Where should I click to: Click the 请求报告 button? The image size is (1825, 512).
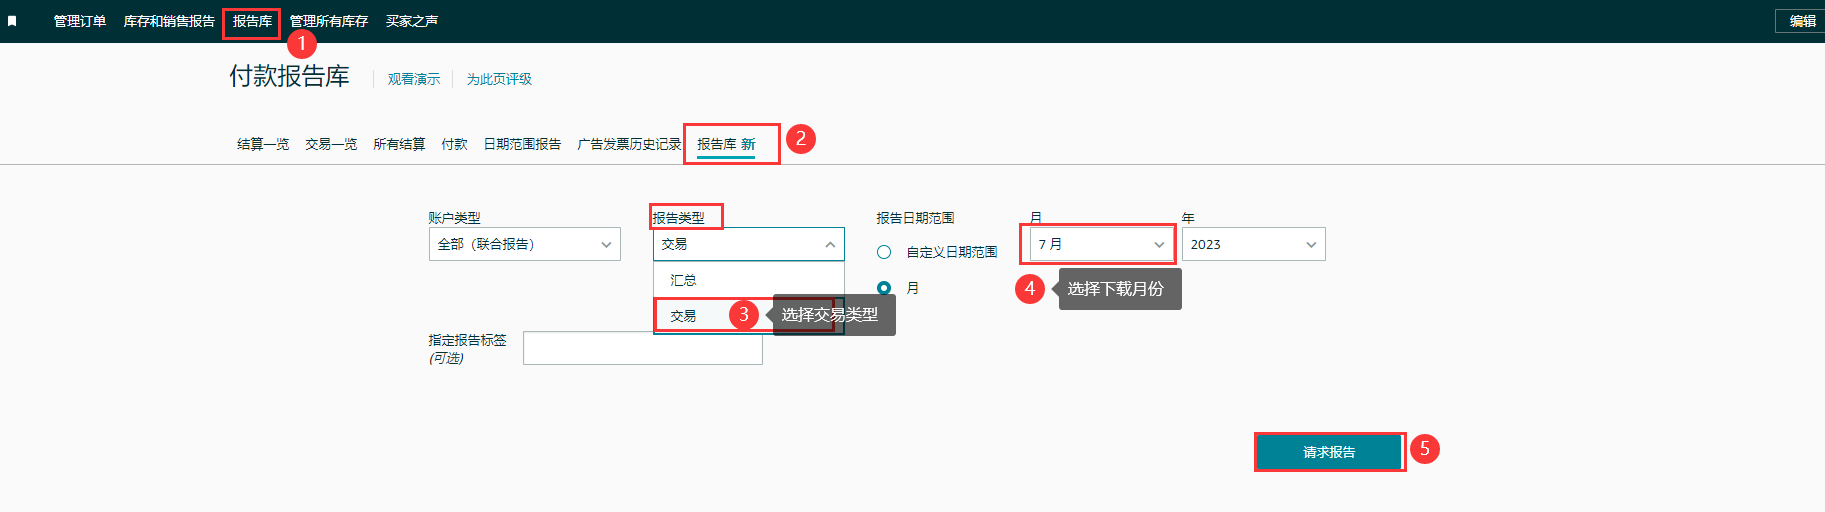coord(1329,452)
